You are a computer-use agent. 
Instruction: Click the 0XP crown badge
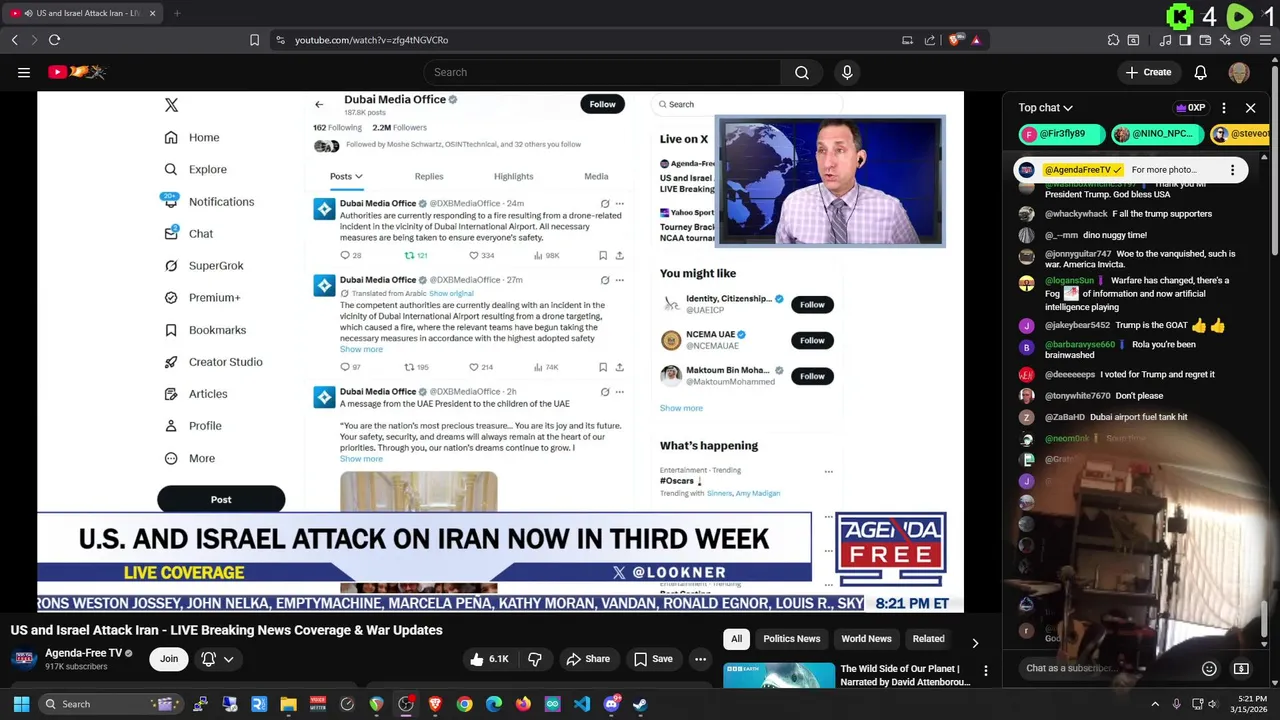[x=1190, y=108]
